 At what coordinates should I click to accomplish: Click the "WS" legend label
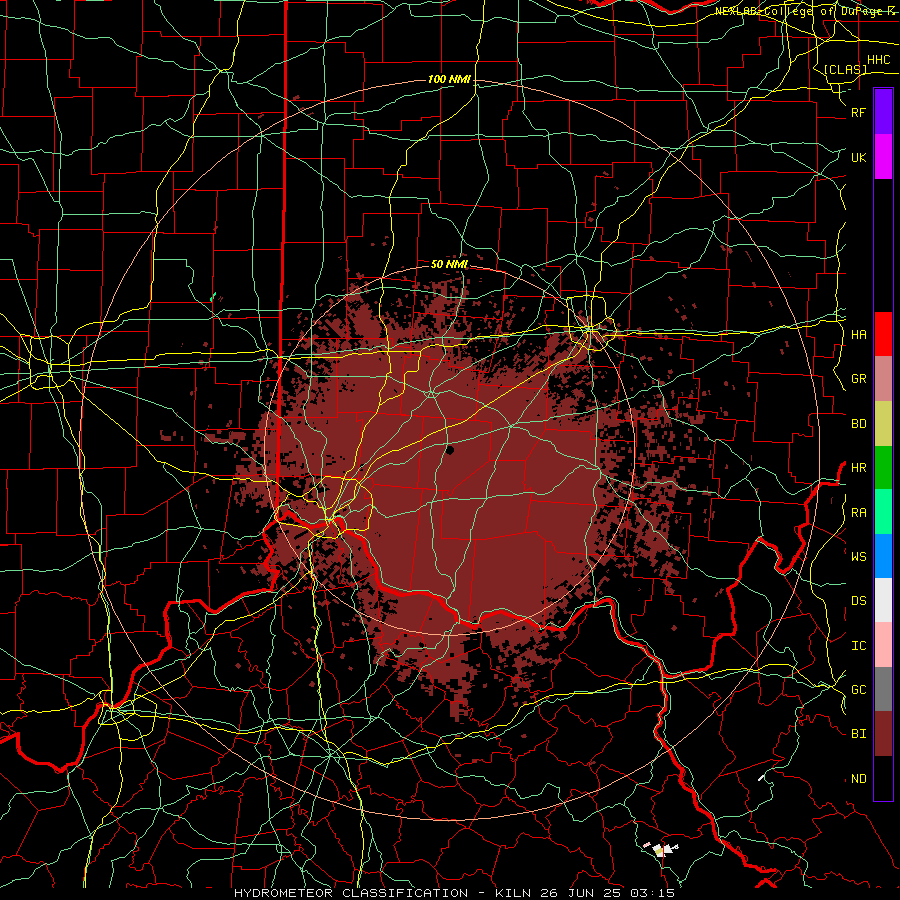pos(858,556)
